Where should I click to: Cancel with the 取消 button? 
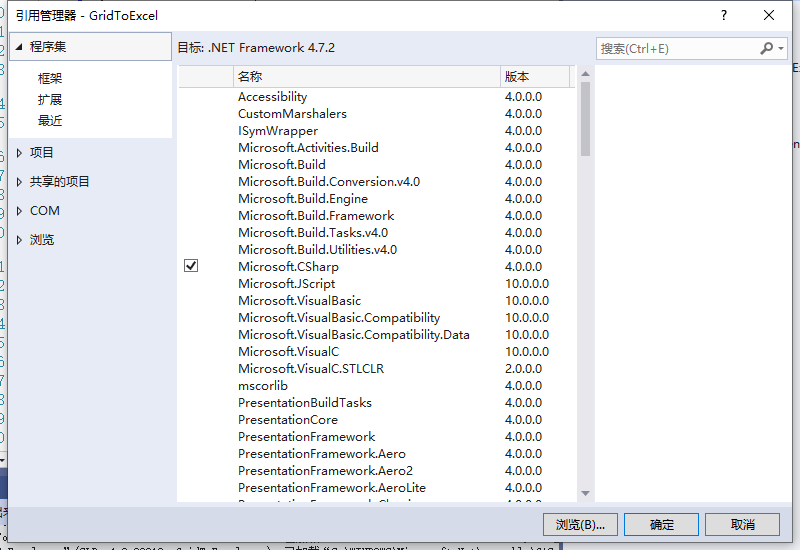pos(742,524)
